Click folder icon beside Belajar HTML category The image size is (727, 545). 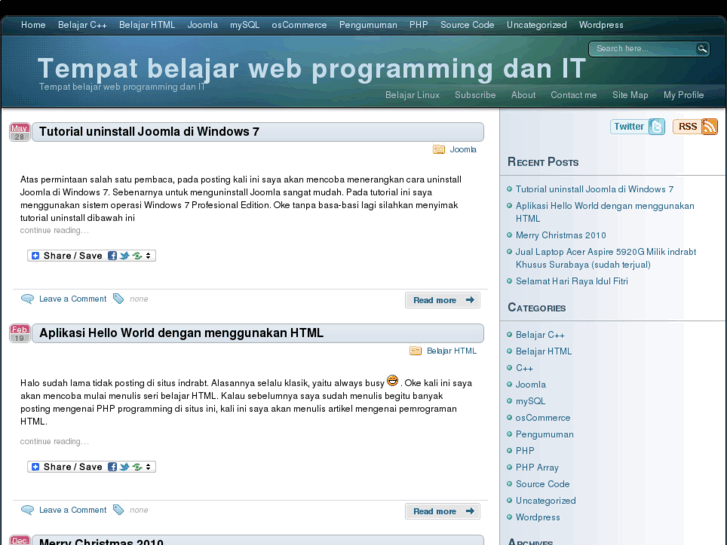click(415, 351)
